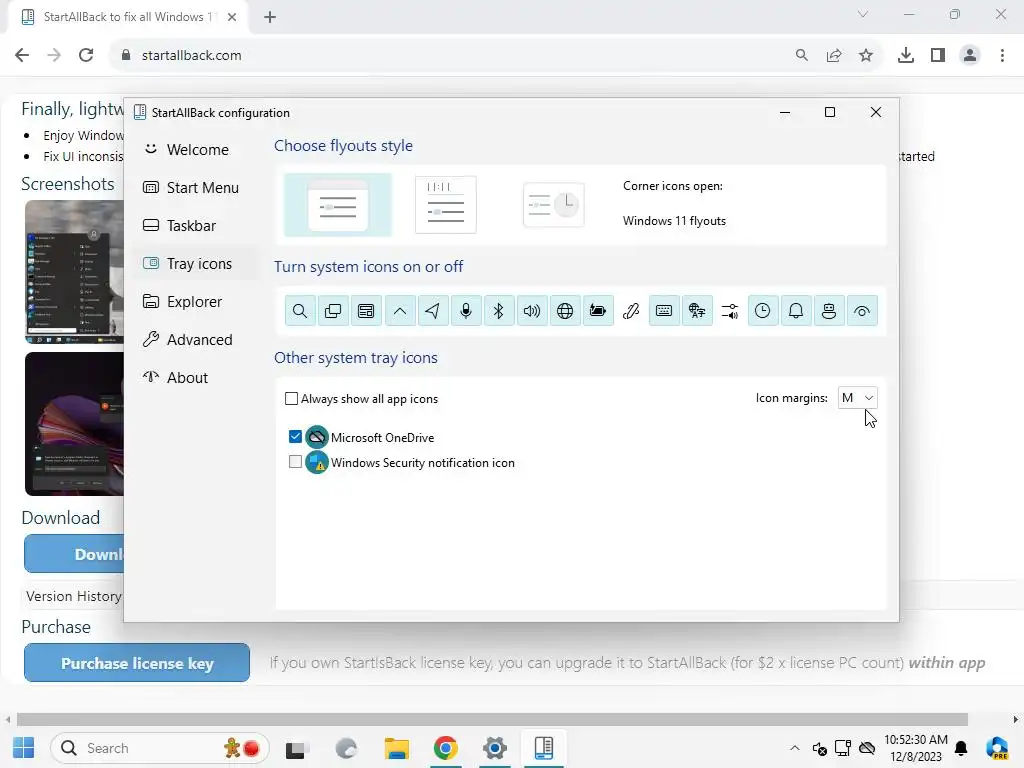Open the second screenshot thumbnail on webpage
This screenshot has height=768, width=1024.
74,424
